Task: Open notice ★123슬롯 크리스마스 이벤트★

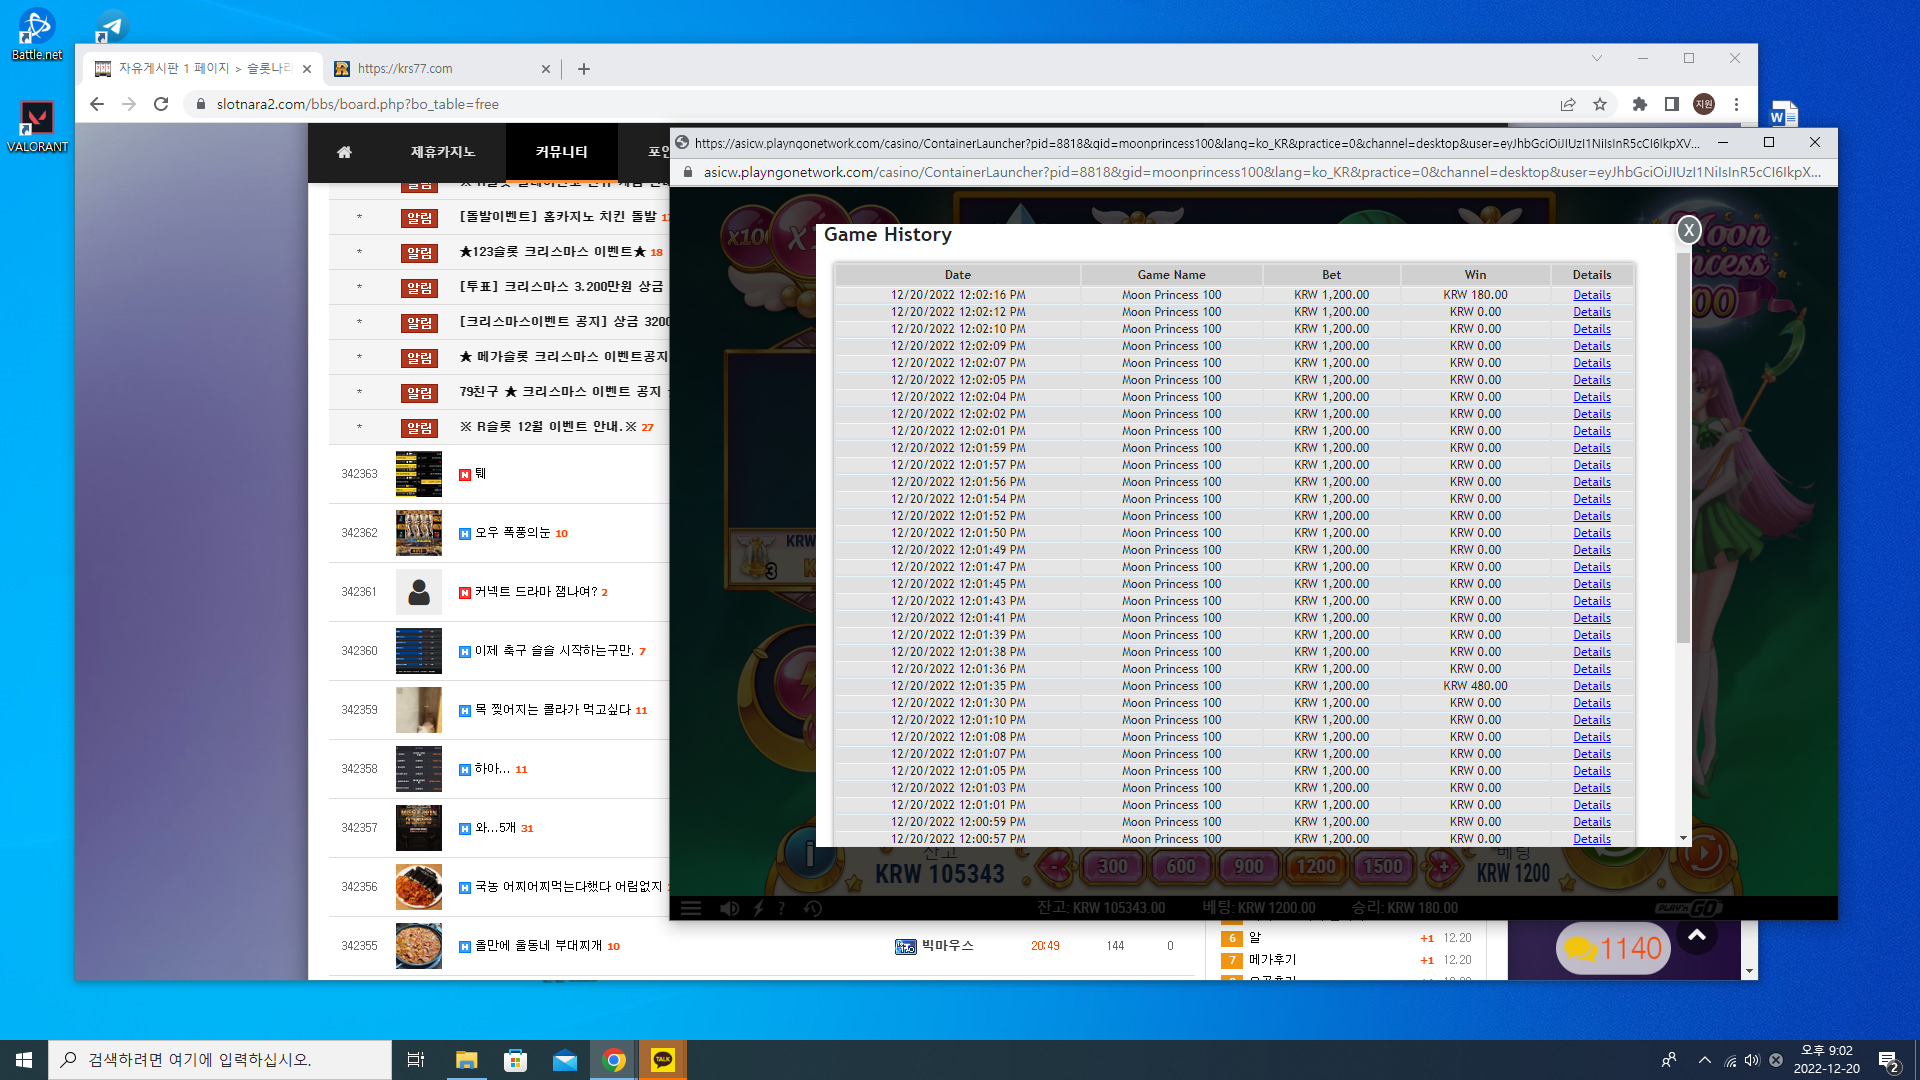Action: 553,252
